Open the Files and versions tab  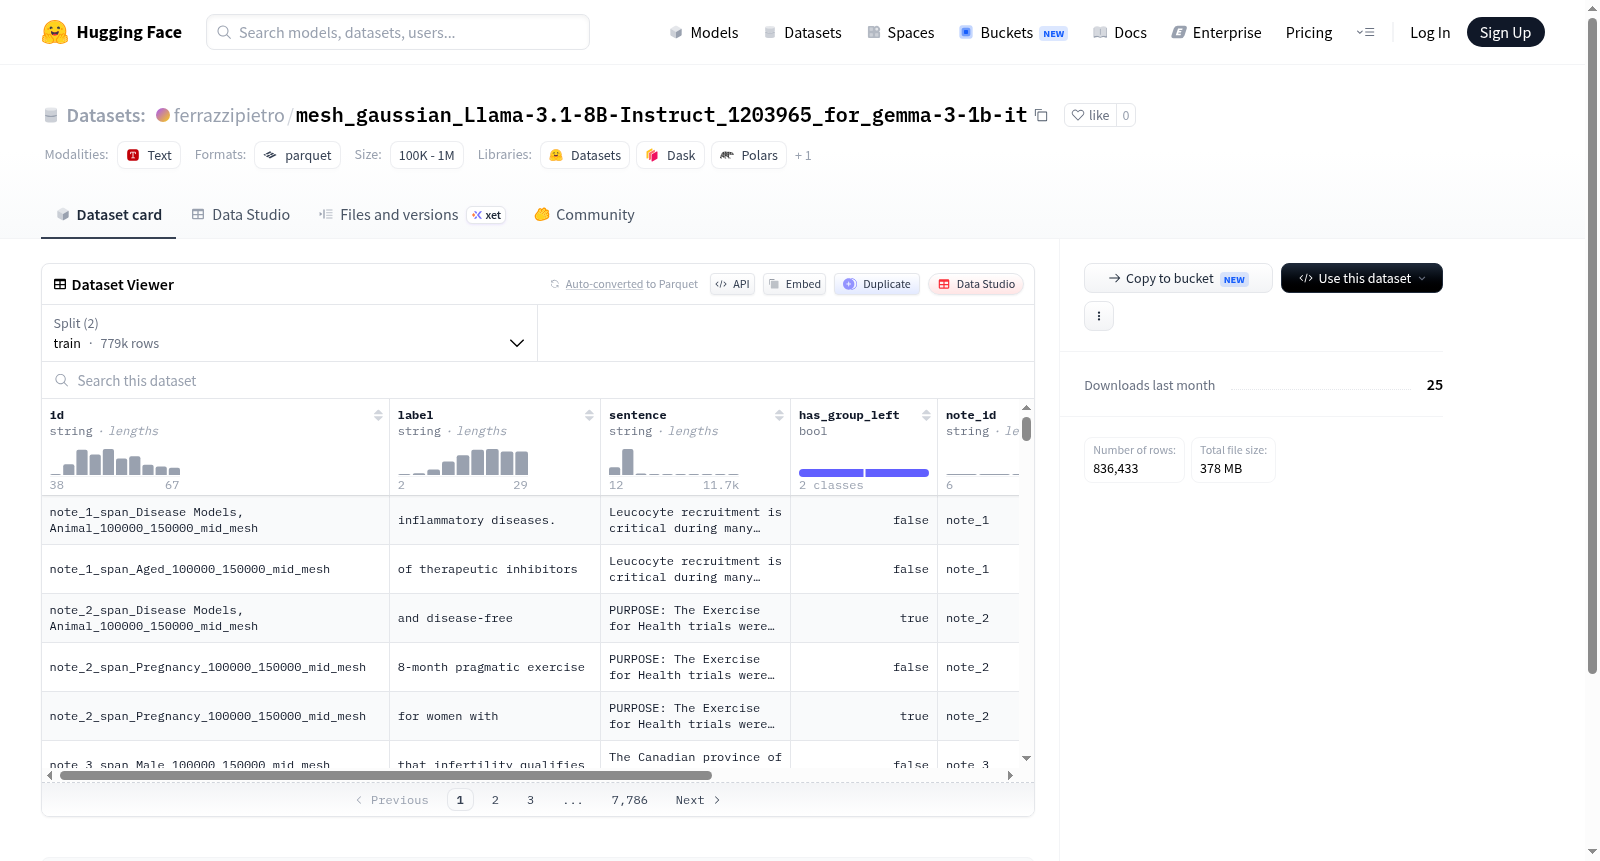click(412, 214)
